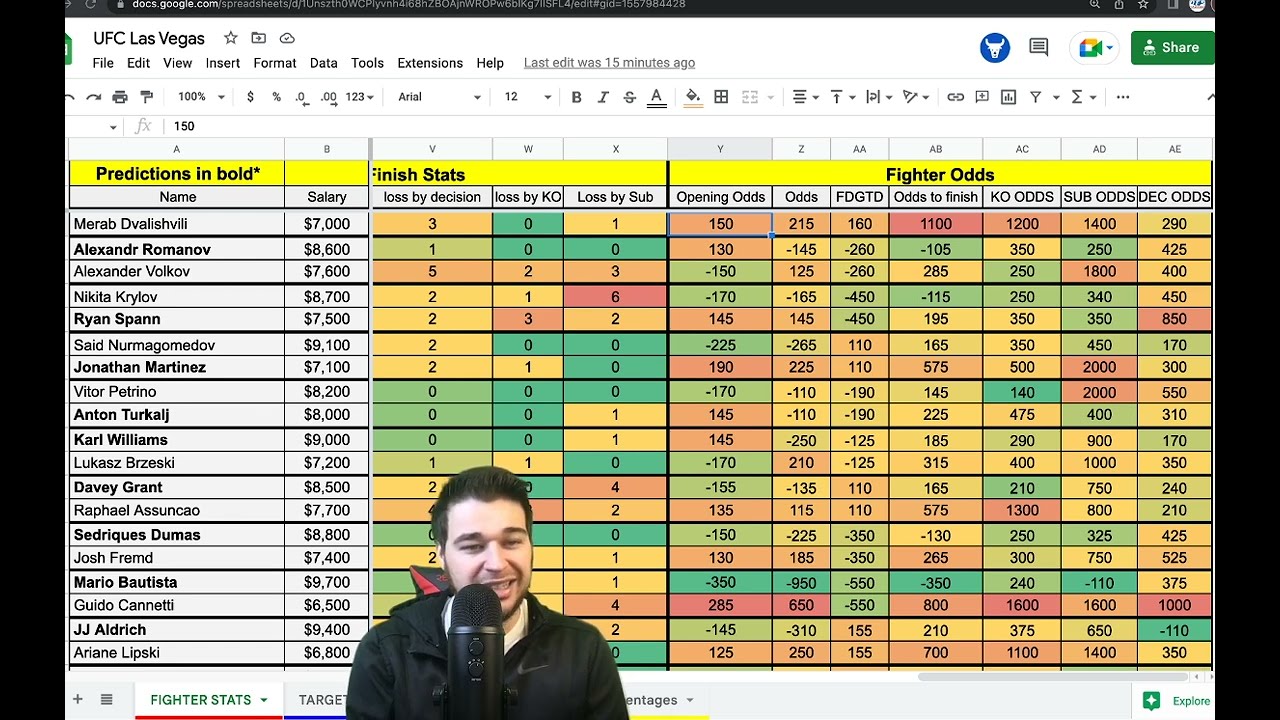1280x720 pixels.
Task: Open the vertical align dropdown
Action: 842,97
